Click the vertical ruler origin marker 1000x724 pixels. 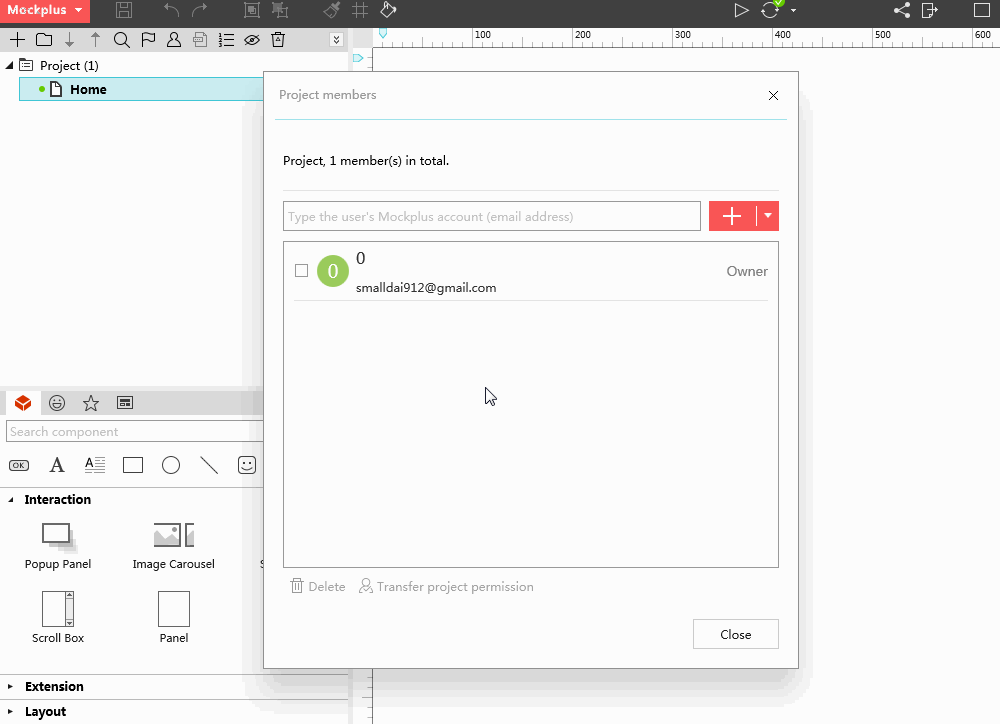click(x=358, y=58)
